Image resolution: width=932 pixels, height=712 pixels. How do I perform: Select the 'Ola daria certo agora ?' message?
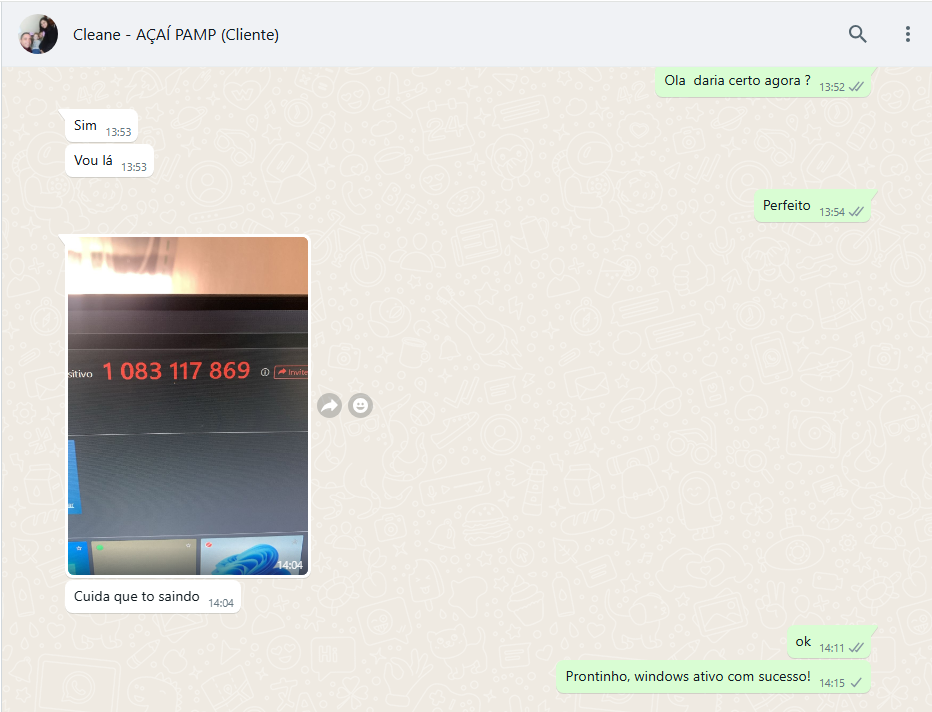click(763, 81)
